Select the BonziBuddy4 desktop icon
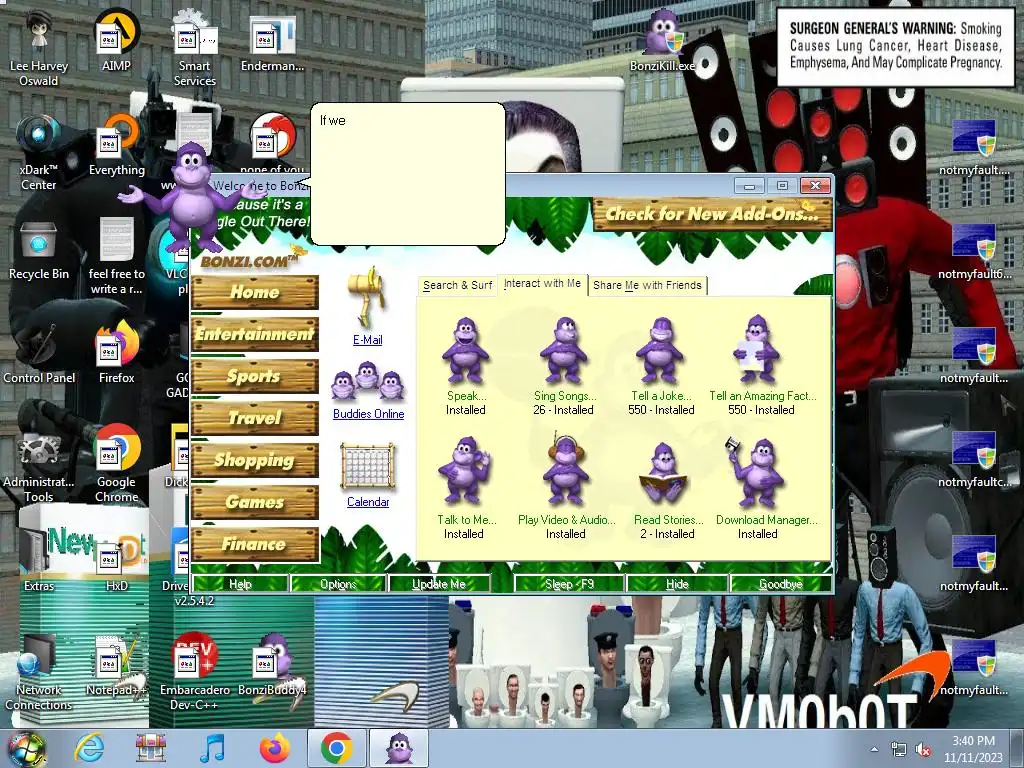 pyautogui.click(x=272, y=666)
